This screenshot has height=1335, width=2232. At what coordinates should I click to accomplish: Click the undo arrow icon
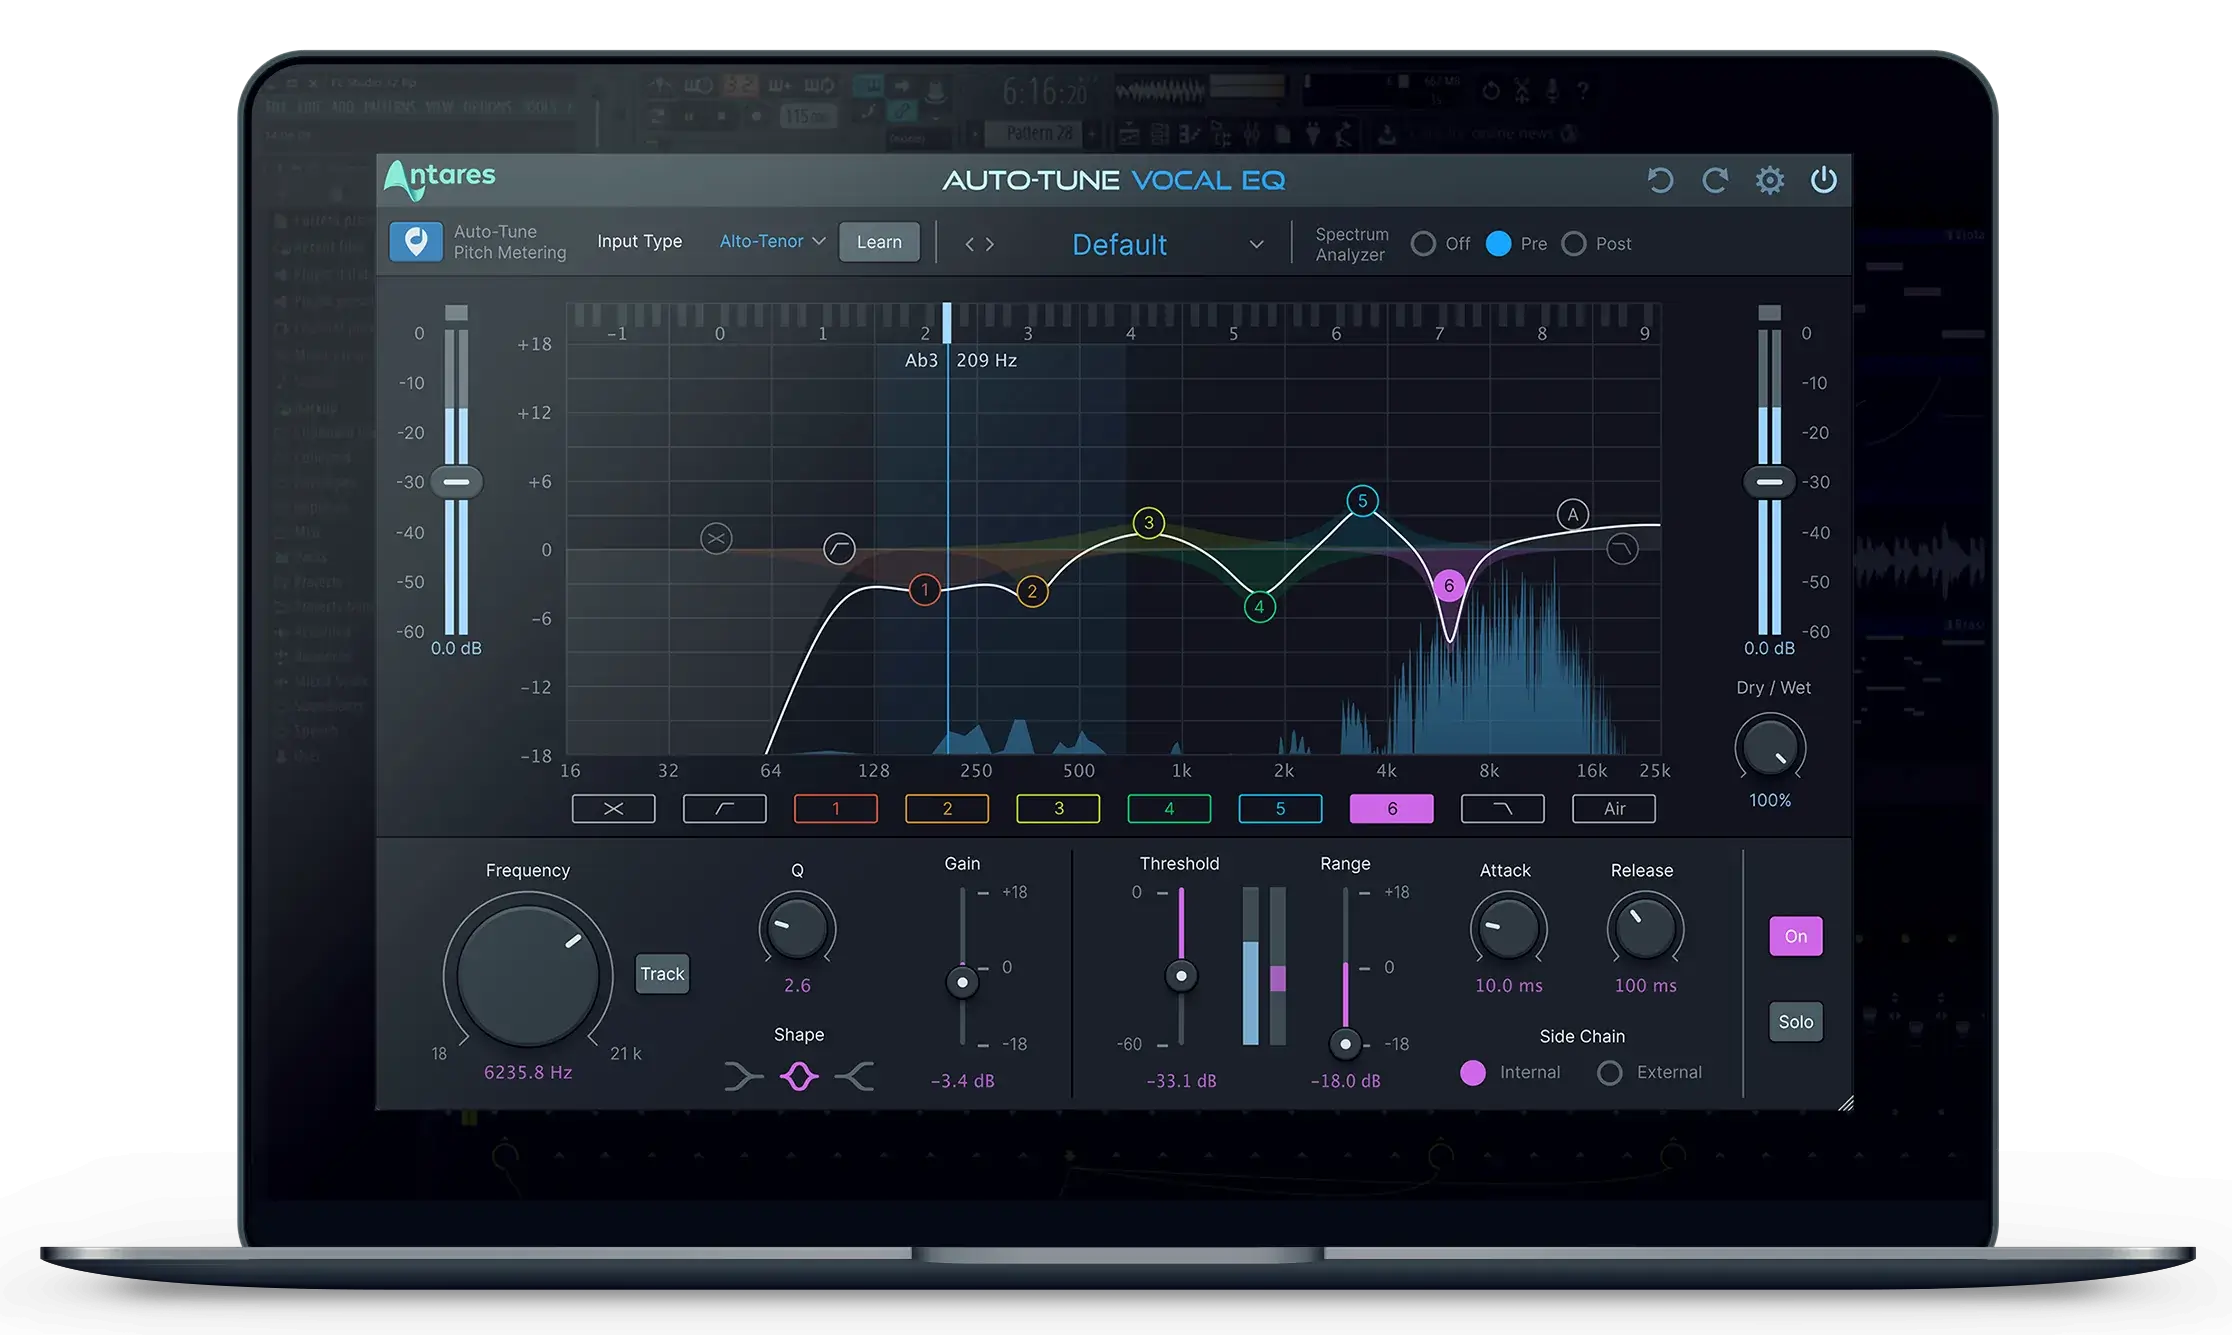[x=1663, y=180]
